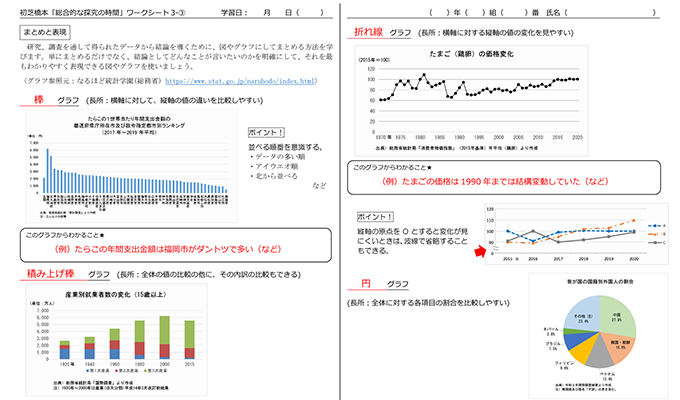Click red 第2次産業 legend marker

coord(116,371)
